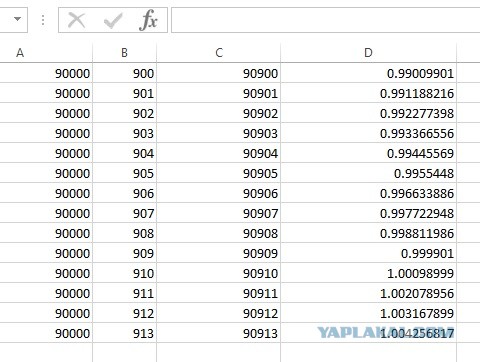This screenshot has width=480, height=362.
Task: Select column A header
Action: coord(46,53)
